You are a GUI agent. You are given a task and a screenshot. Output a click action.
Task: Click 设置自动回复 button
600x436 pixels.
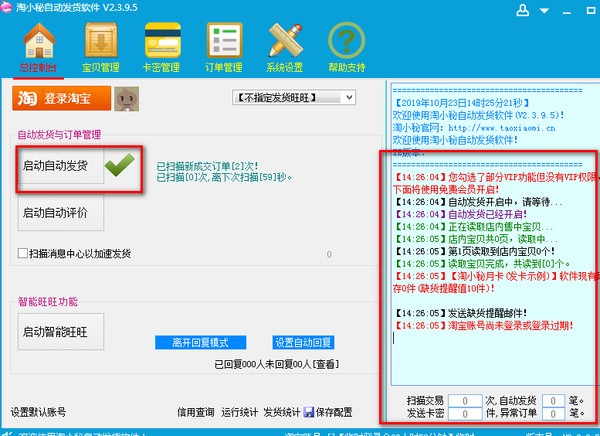tap(303, 342)
